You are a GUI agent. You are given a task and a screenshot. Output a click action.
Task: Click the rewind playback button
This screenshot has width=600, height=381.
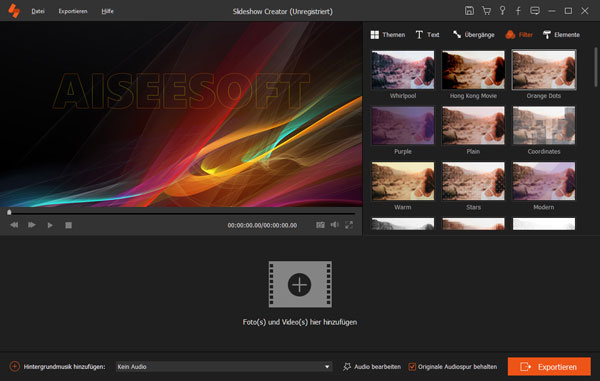(x=14, y=225)
